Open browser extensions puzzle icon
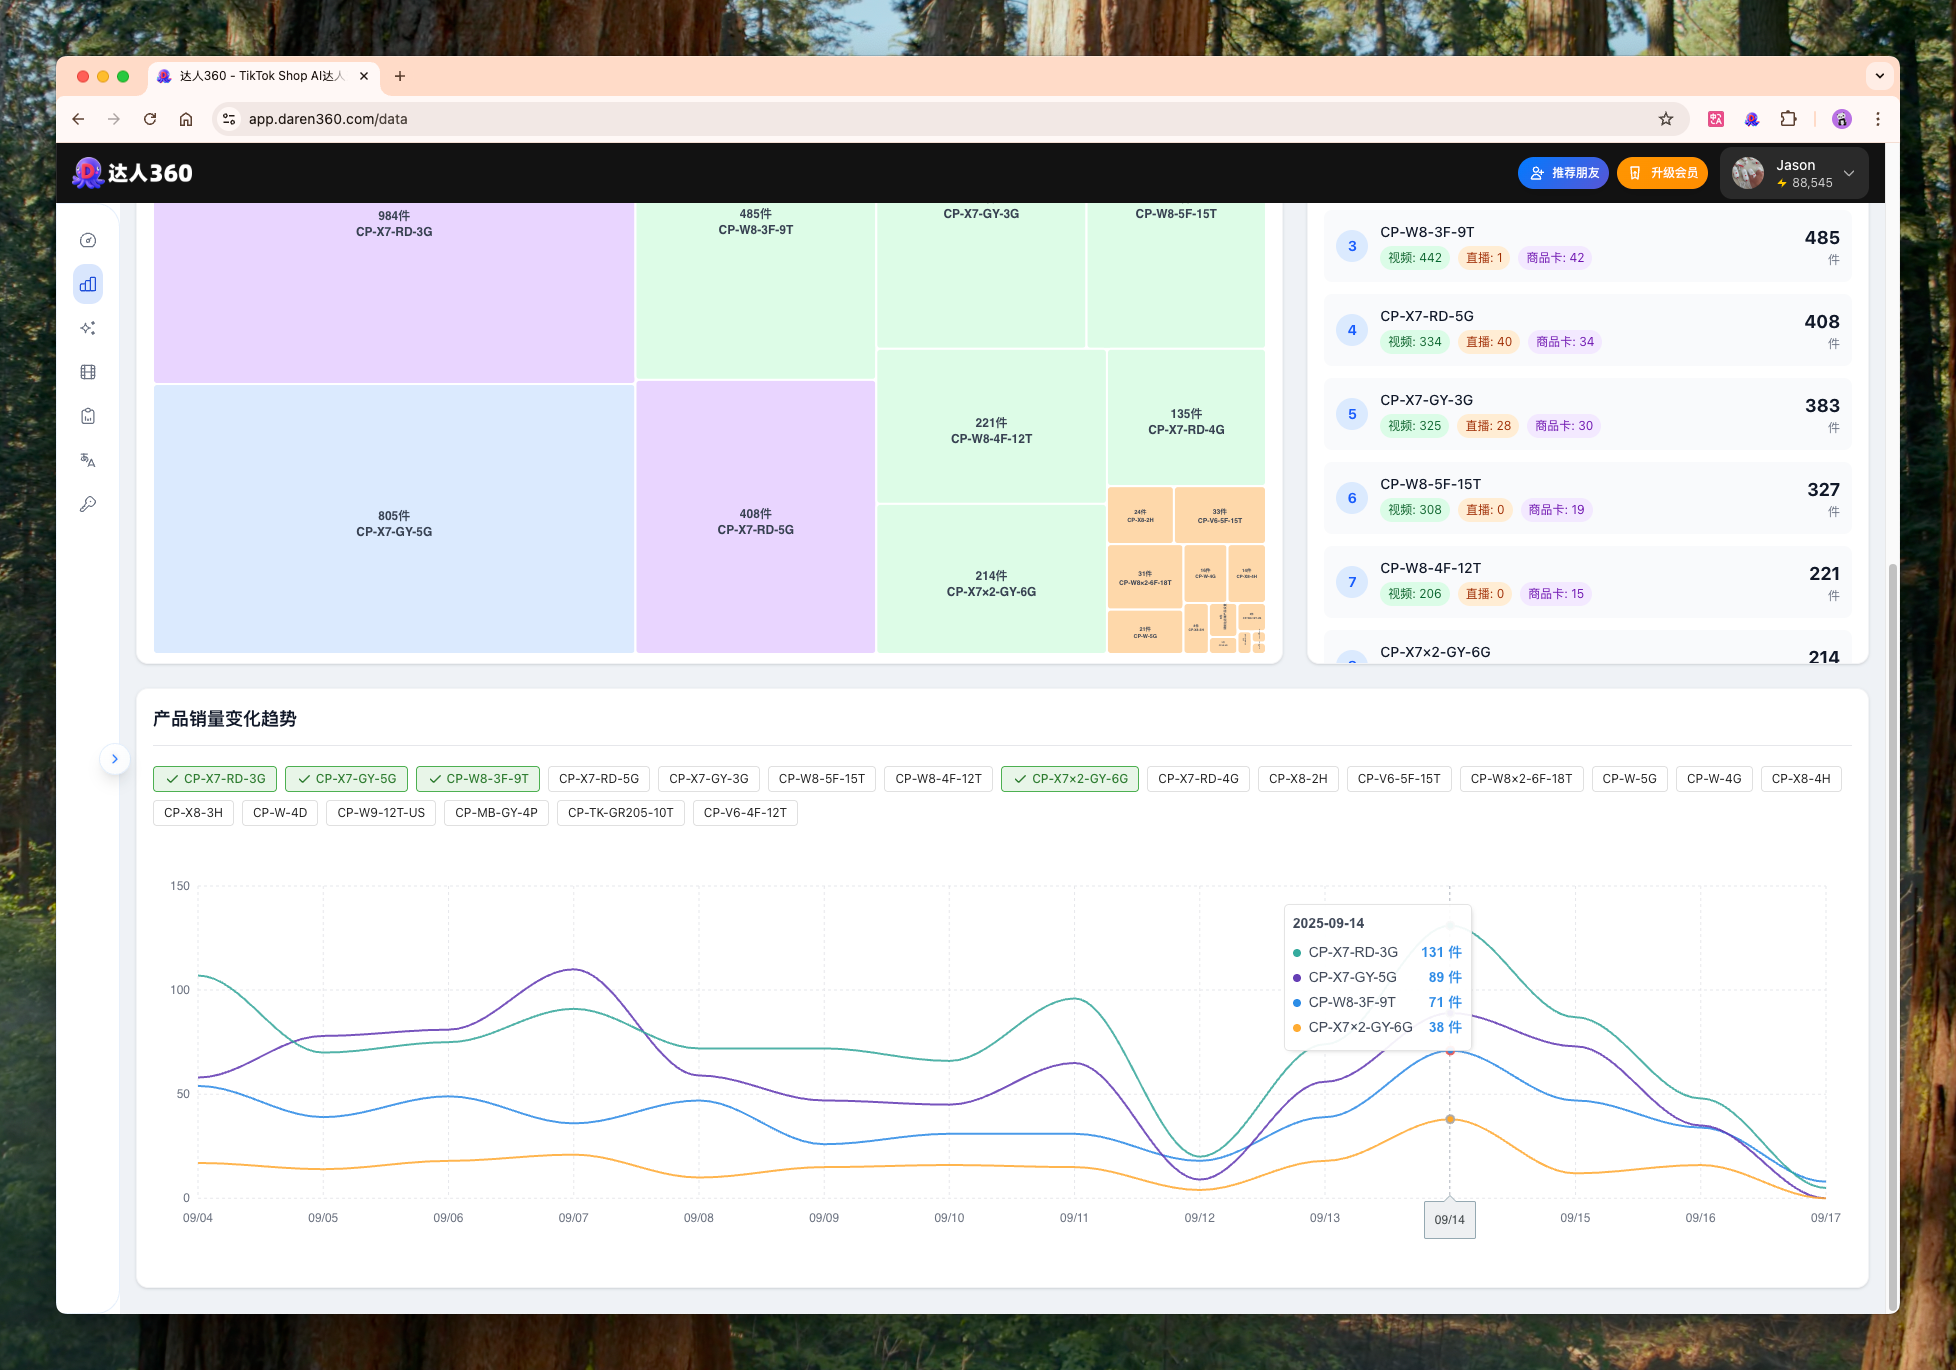 click(x=1788, y=119)
